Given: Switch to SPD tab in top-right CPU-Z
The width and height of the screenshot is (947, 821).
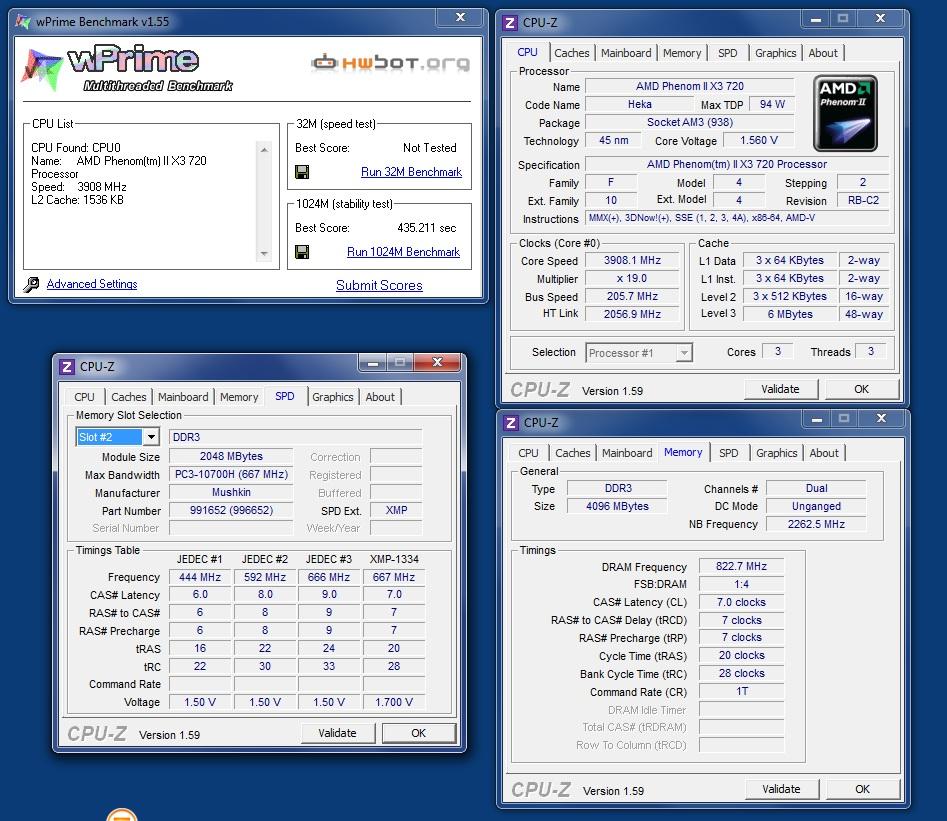Looking at the screenshot, I should [727, 53].
